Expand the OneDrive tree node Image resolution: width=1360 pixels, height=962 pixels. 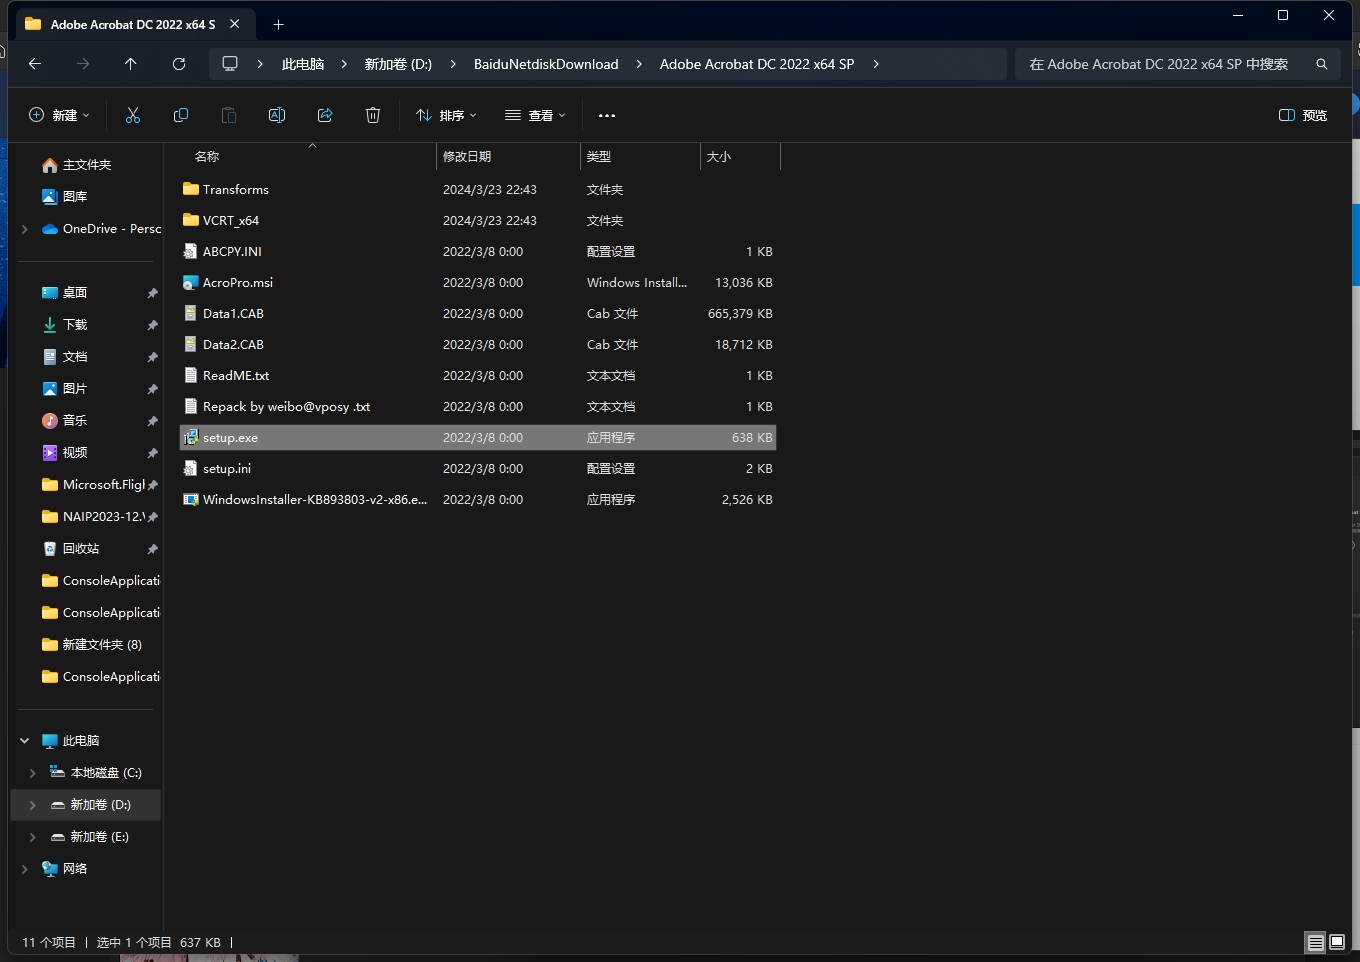click(x=25, y=229)
